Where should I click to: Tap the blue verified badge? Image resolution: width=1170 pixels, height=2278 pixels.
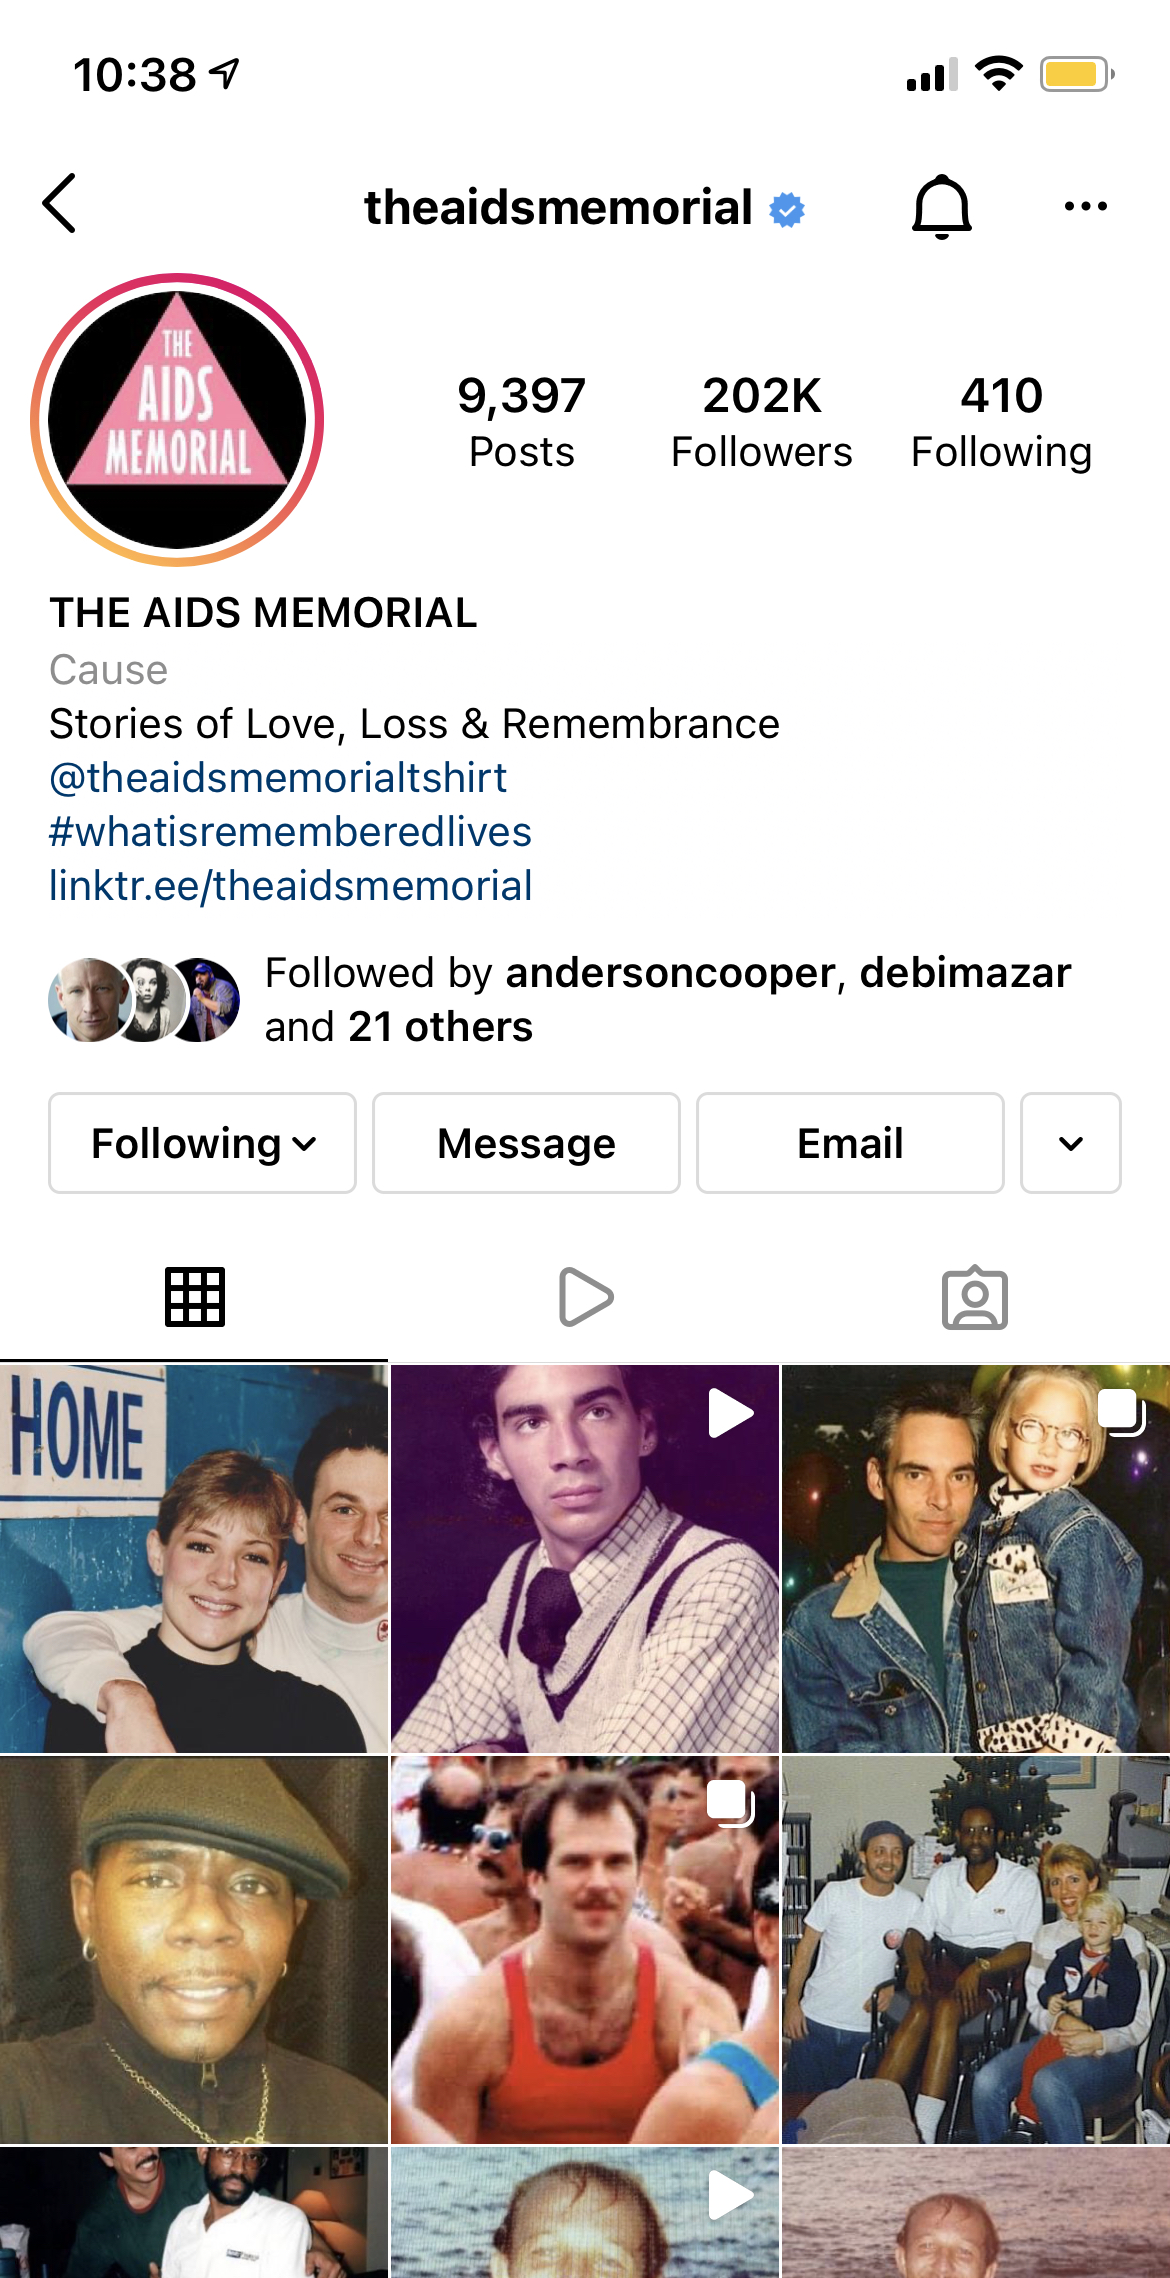coord(787,209)
